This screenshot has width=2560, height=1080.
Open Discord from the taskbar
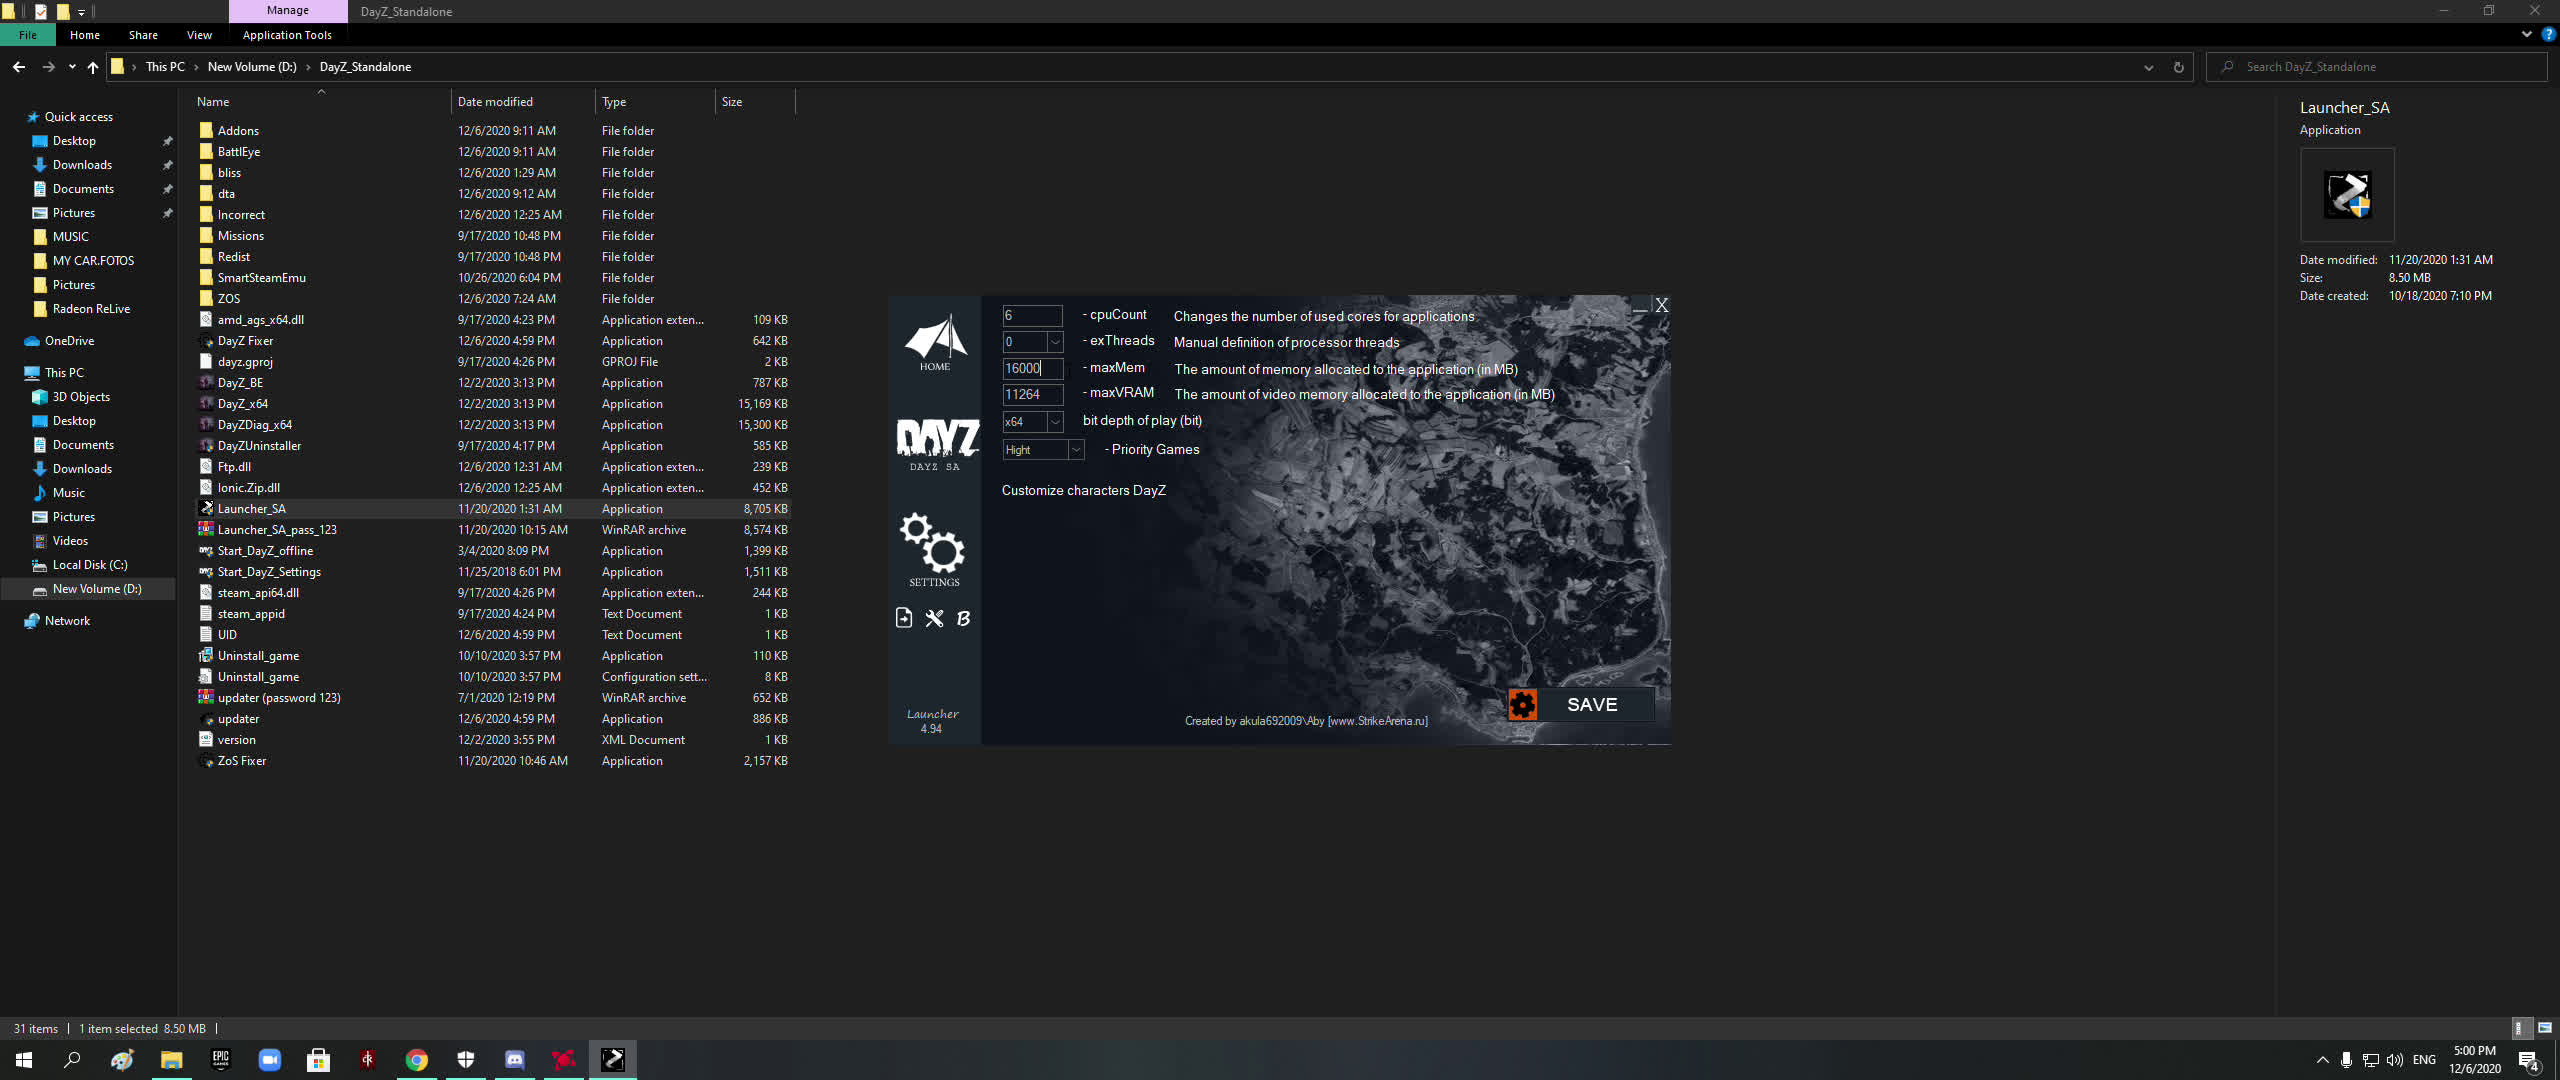515,1059
